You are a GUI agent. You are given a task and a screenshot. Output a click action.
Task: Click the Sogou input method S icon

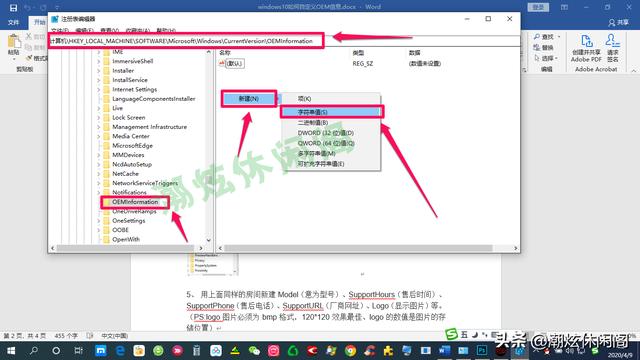(451, 334)
